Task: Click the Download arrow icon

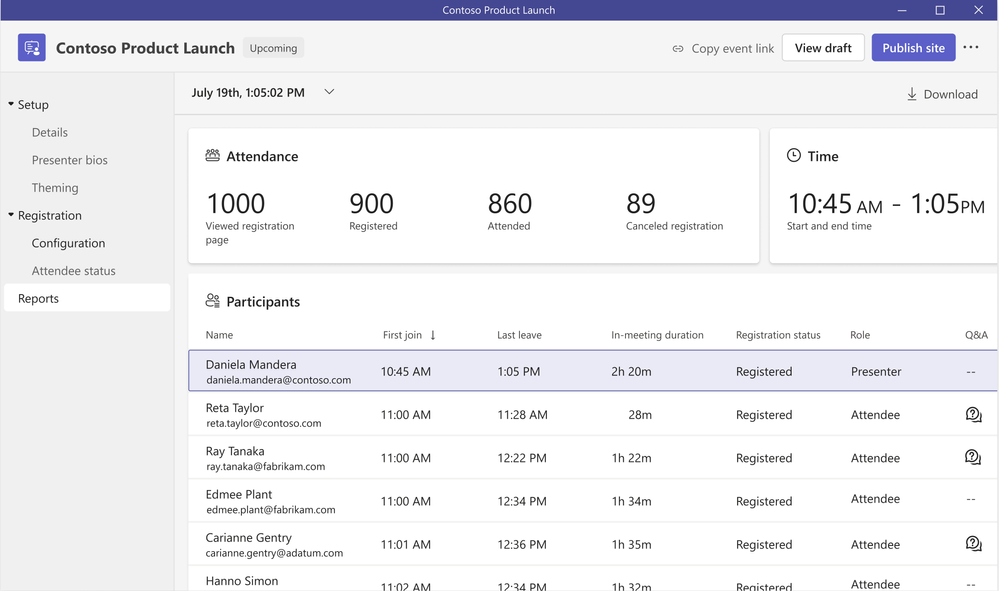Action: click(x=912, y=94)
